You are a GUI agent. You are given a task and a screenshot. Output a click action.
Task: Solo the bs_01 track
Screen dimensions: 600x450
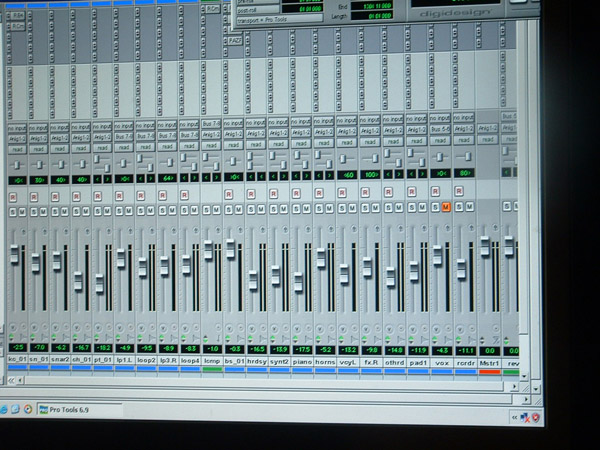[x=229, y=209]
